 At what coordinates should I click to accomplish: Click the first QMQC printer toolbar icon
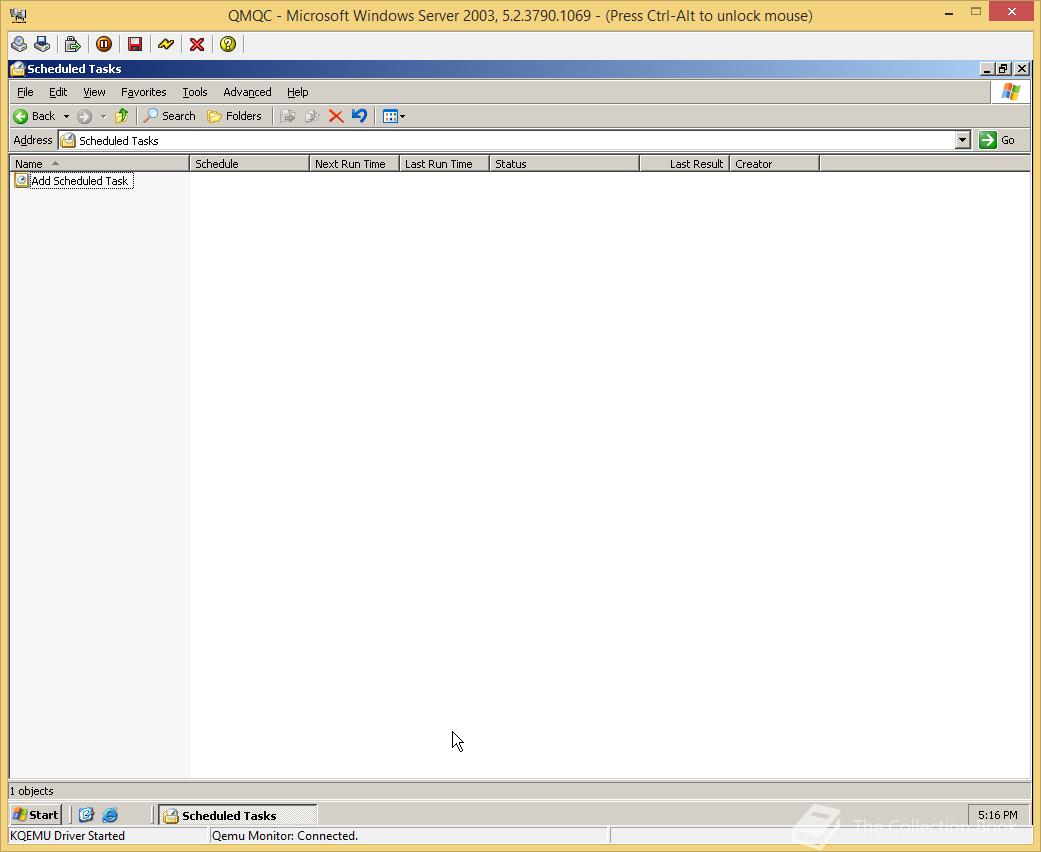(x=19, y=44)
